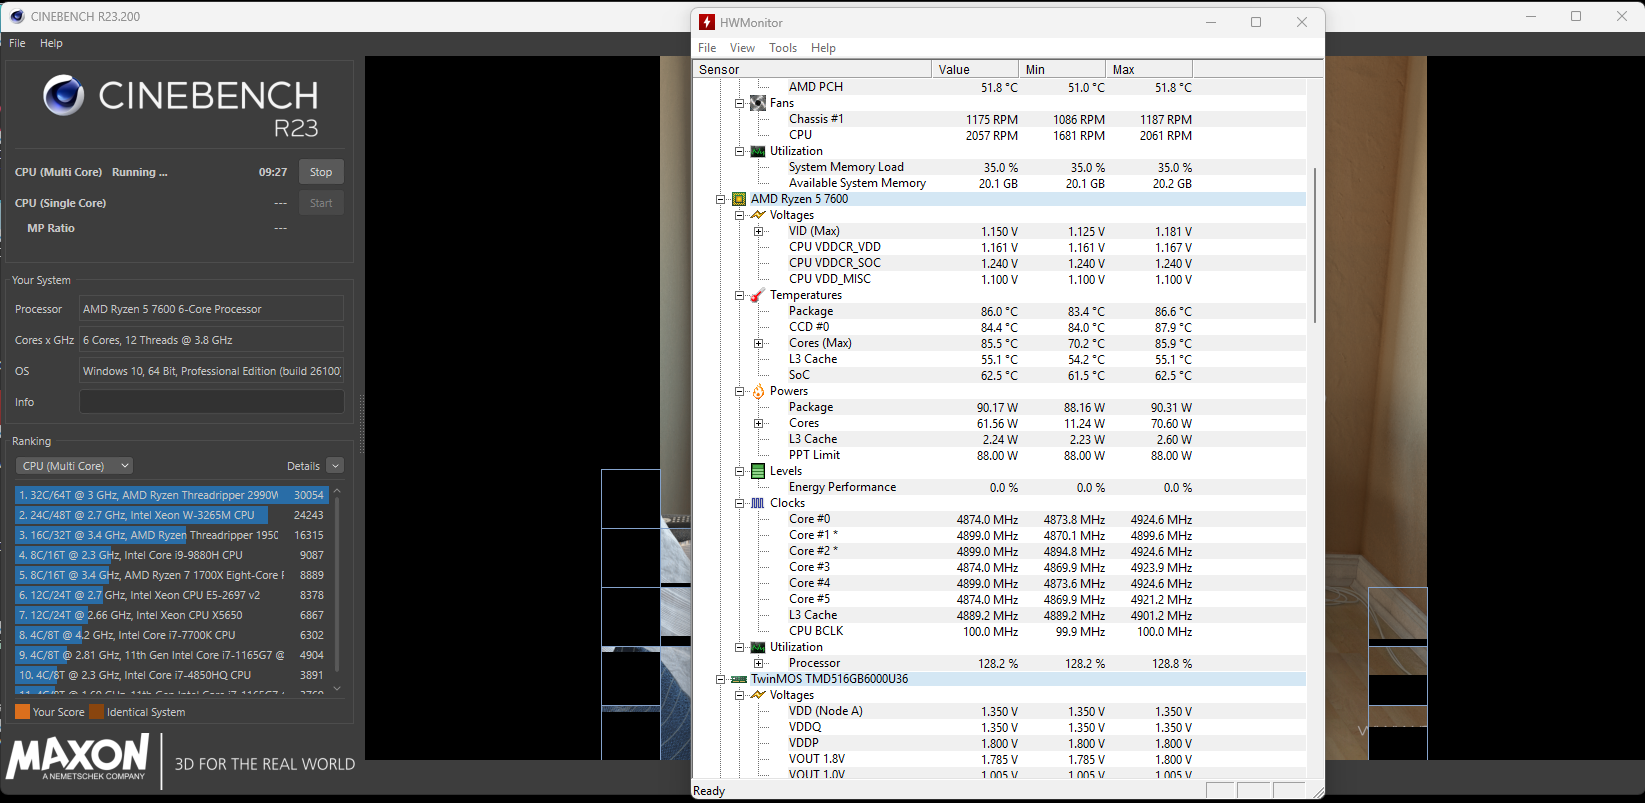This screenshot has height=803, width=1645.
Task: Open the Tools menu in HWMonitor
Action: (x=783, y=48)
